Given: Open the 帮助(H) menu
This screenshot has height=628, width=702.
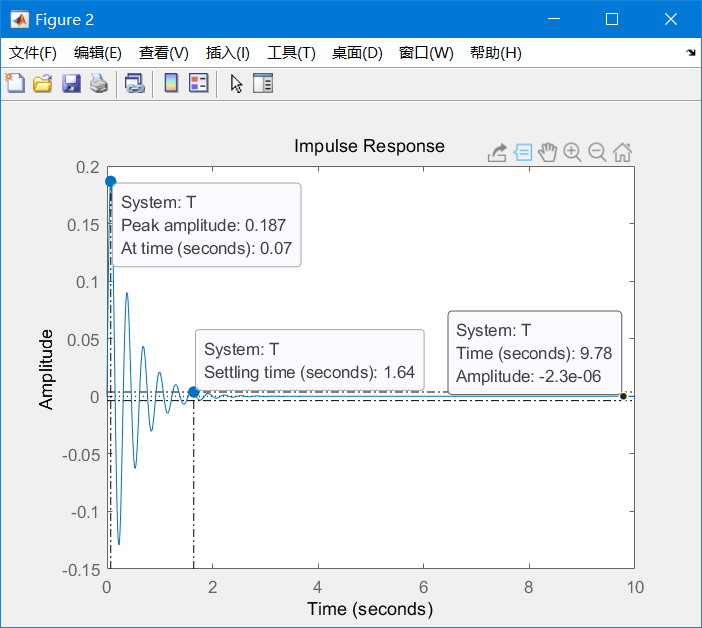Looking at the screenshot, I should 496,53.
